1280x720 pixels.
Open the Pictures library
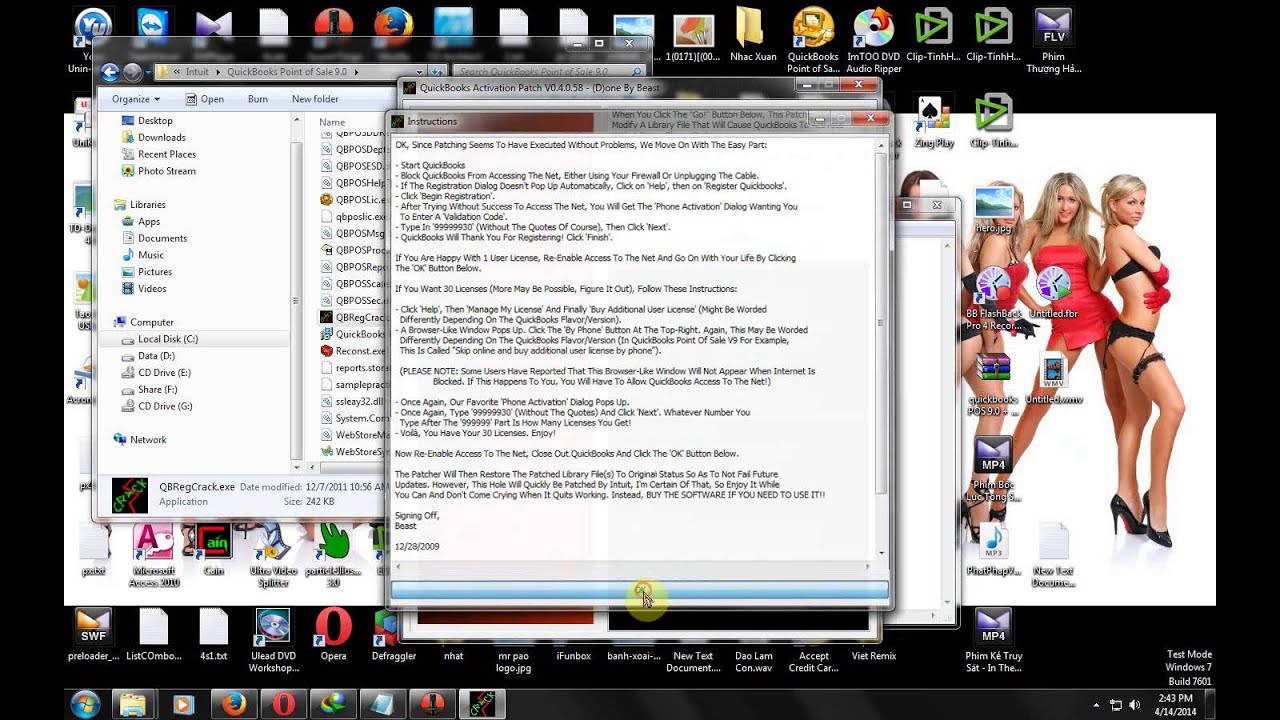[155, 272]
